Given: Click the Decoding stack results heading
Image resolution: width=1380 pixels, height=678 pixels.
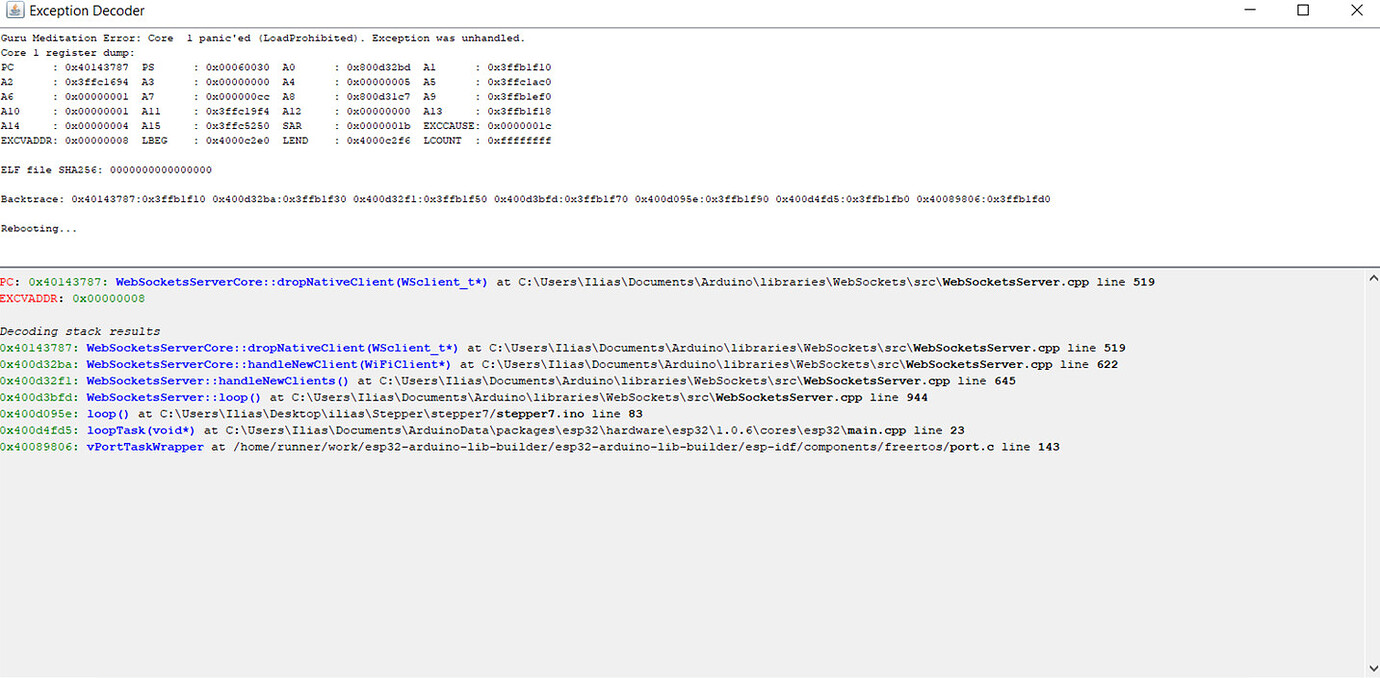Looking at the screenshot, I should click(x=78, y=330).
